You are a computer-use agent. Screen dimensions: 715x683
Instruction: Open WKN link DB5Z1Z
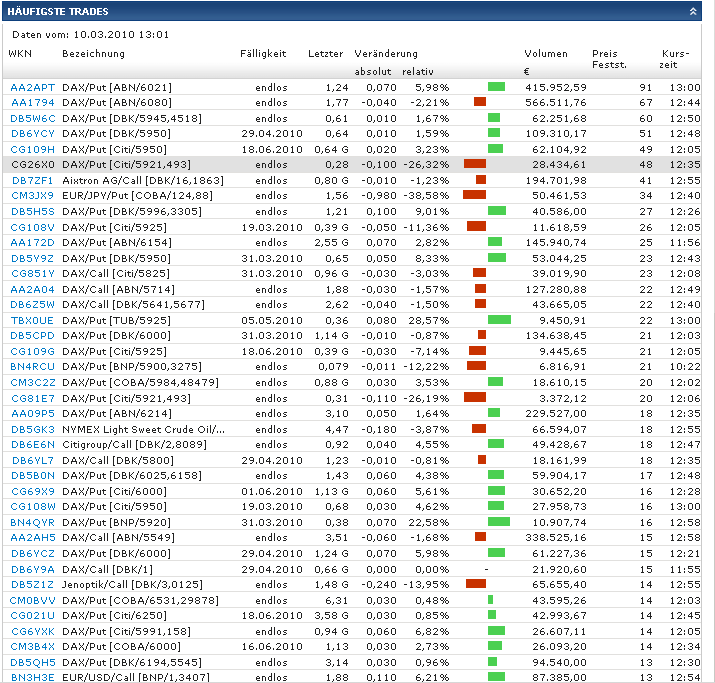(32, 585)
